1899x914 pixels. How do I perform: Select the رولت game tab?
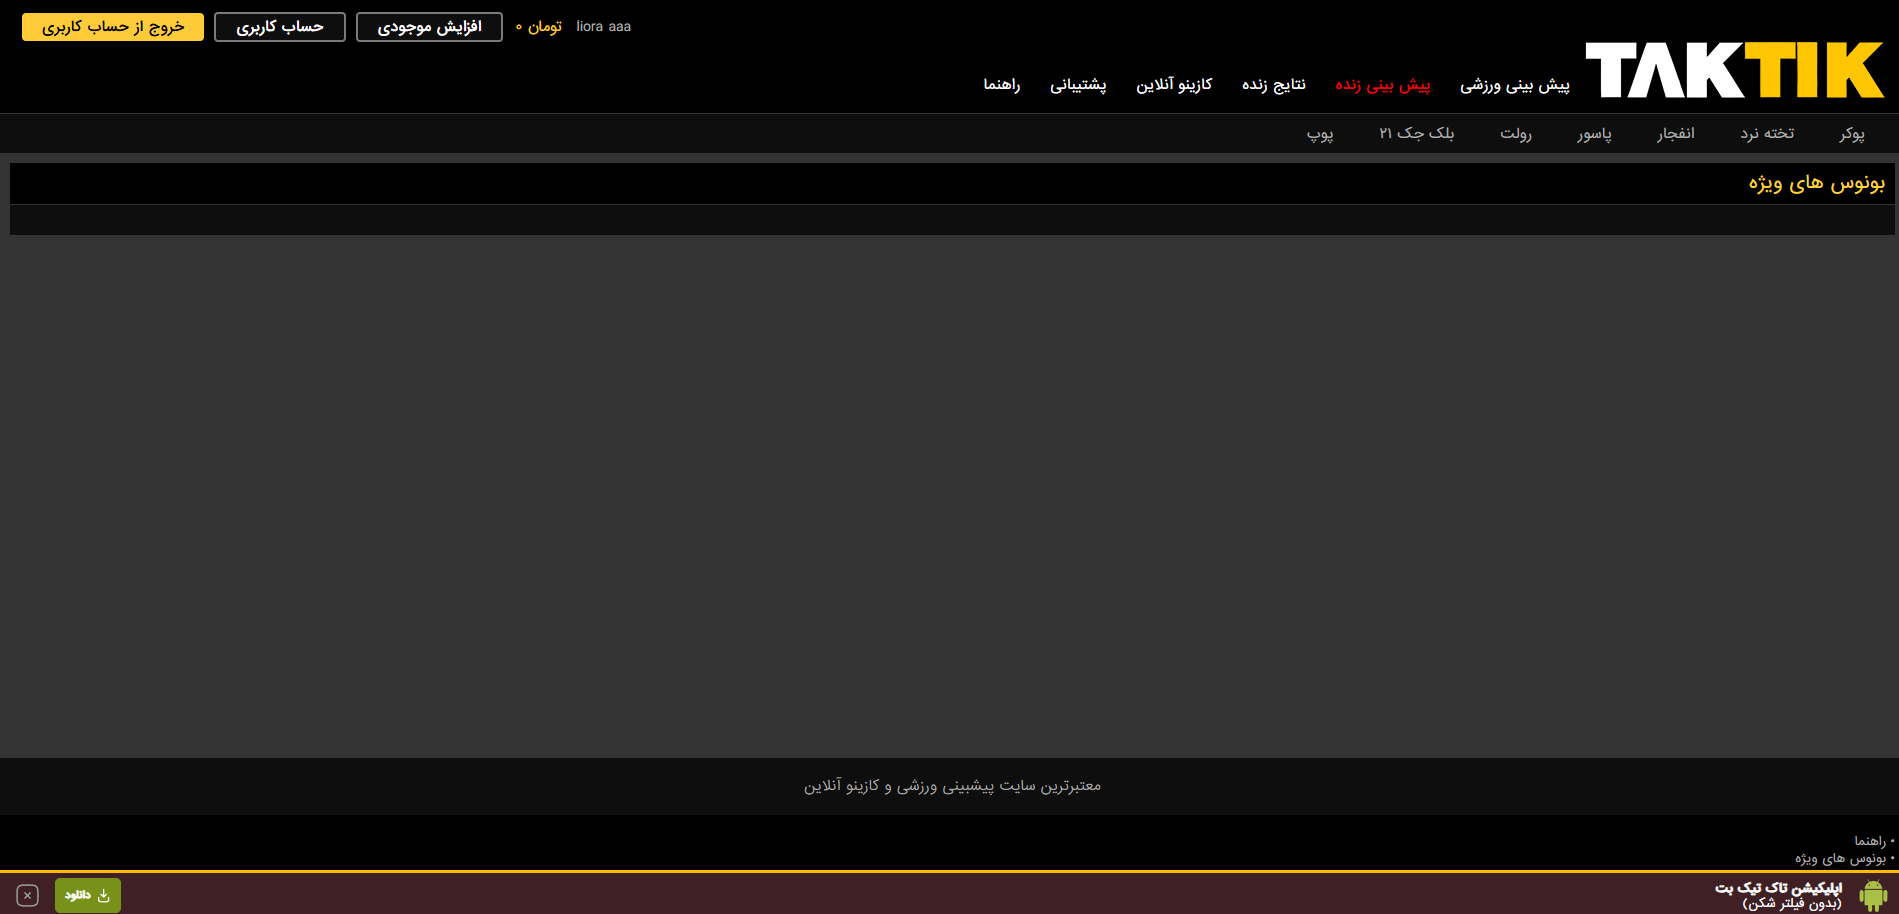tap(1515, 133)
